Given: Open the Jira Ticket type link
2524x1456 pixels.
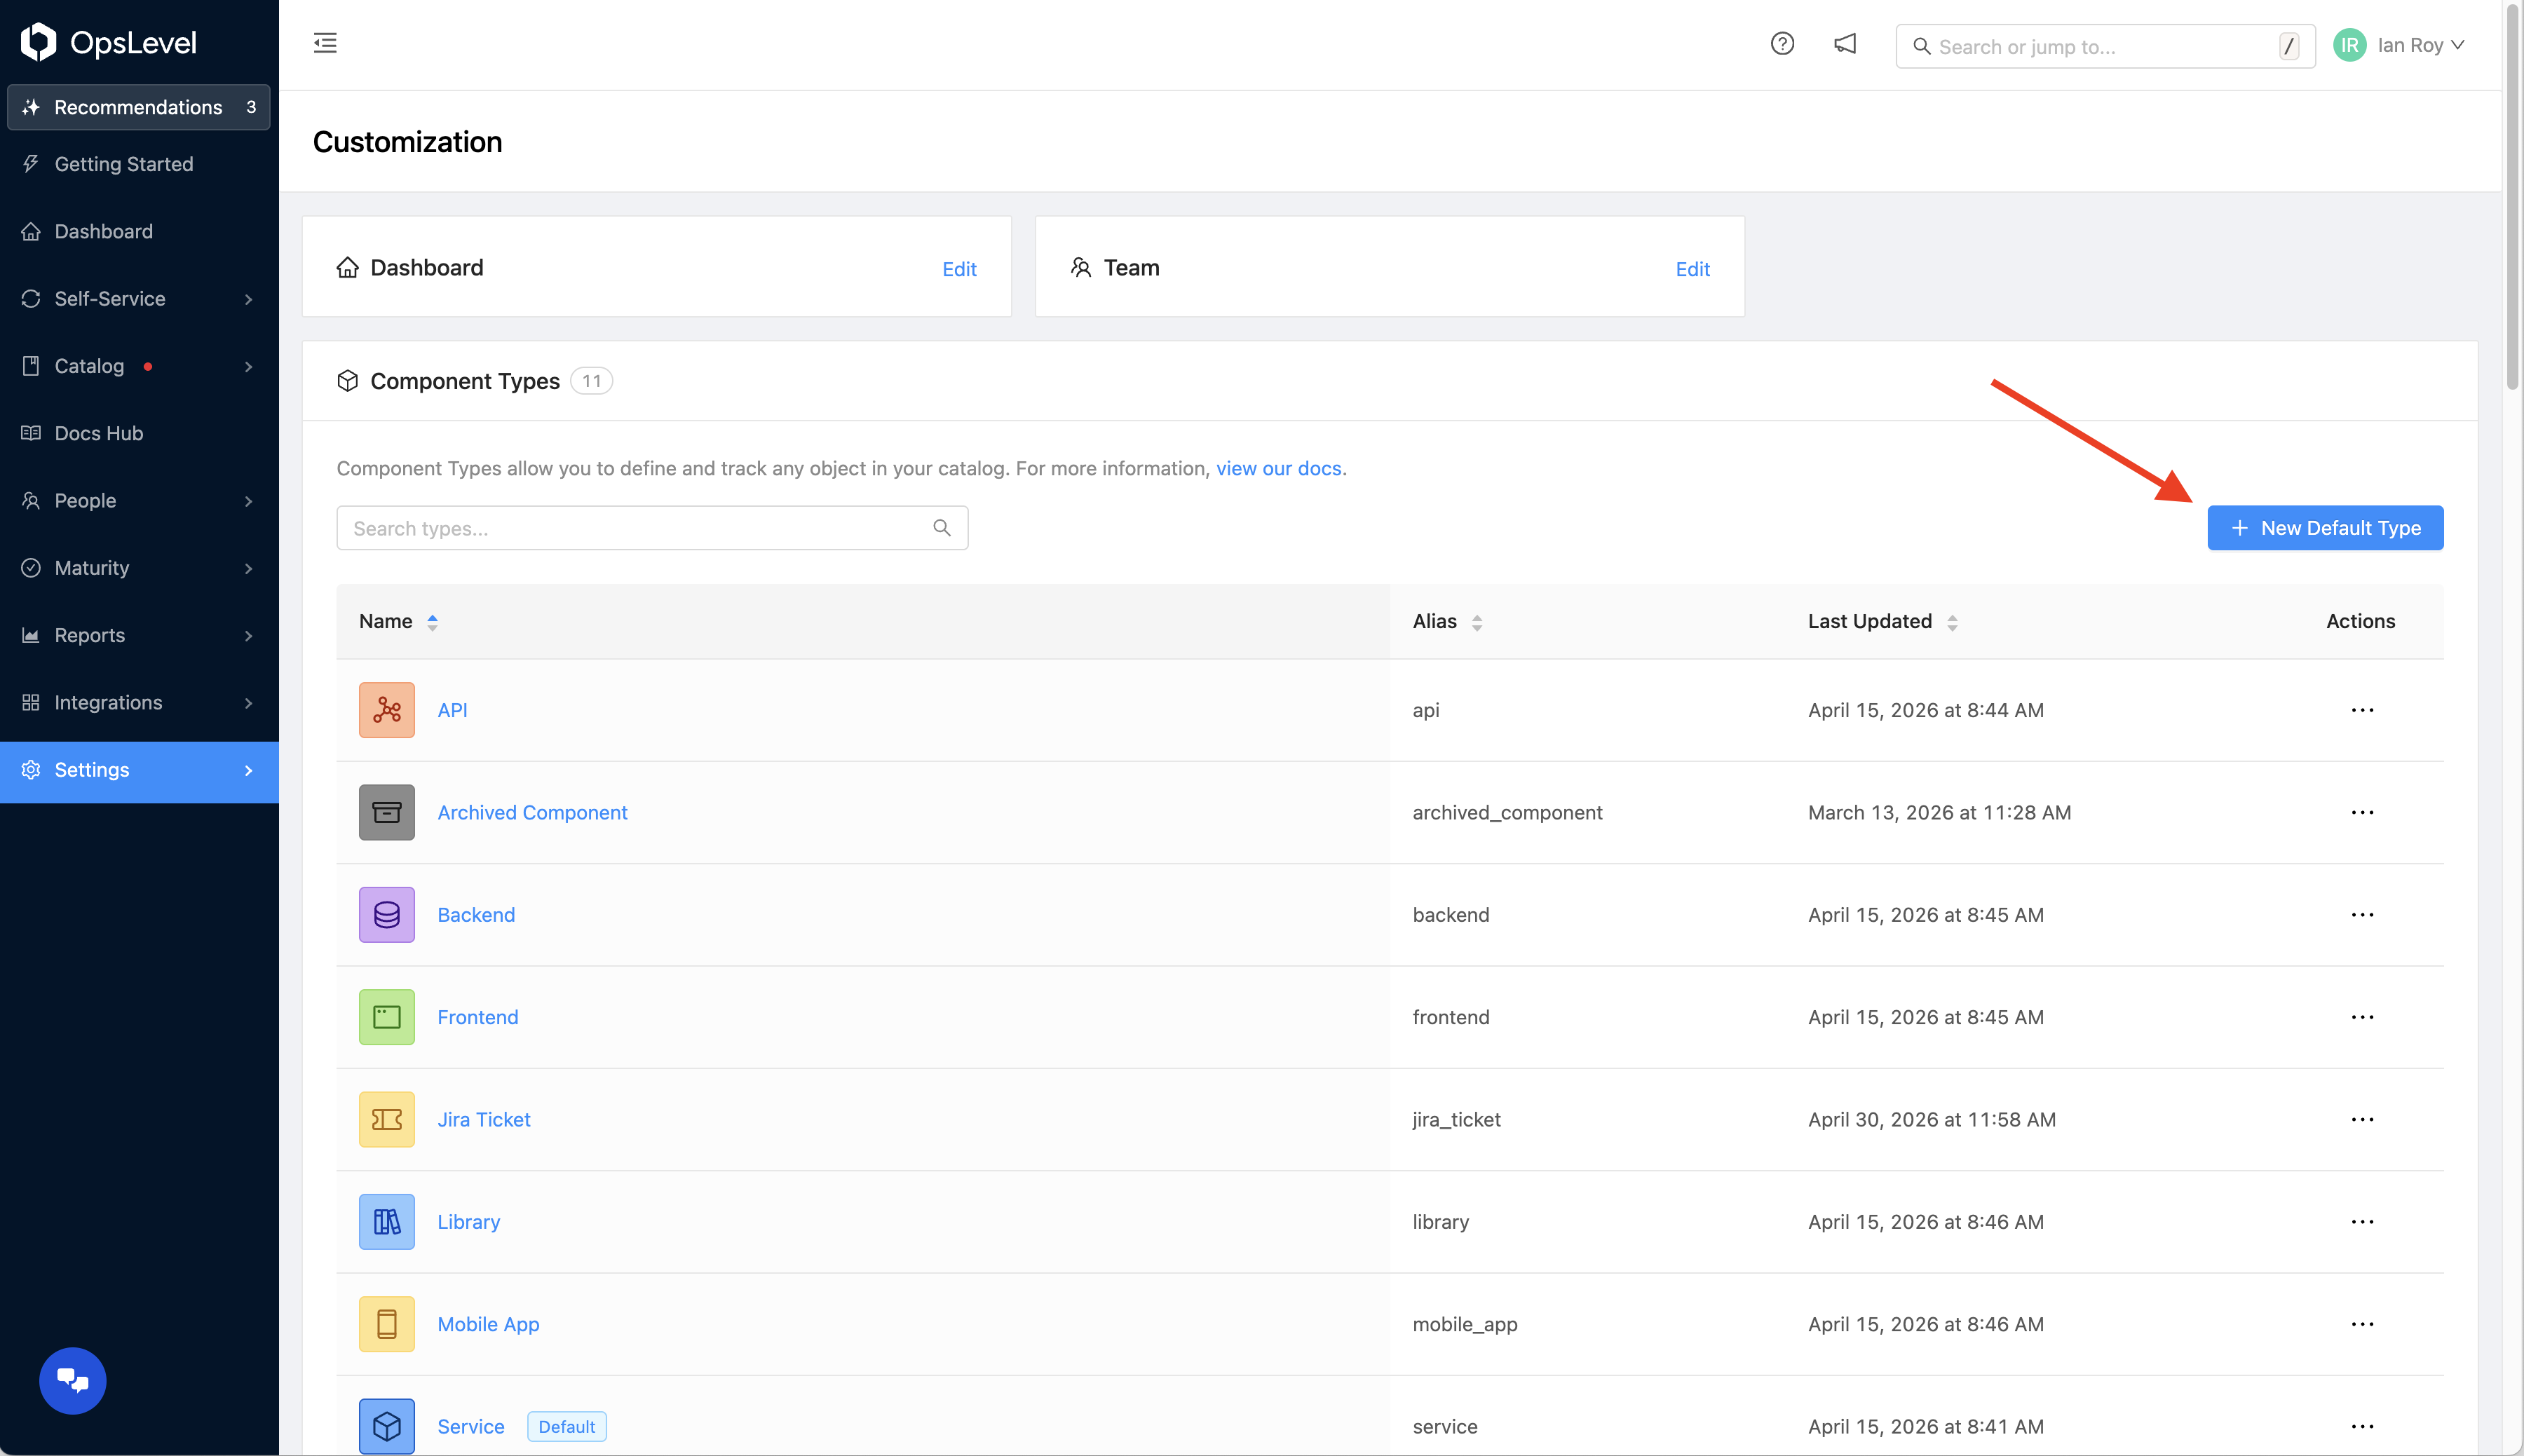Looking at the screenshot, I should tap(484, 1119).
